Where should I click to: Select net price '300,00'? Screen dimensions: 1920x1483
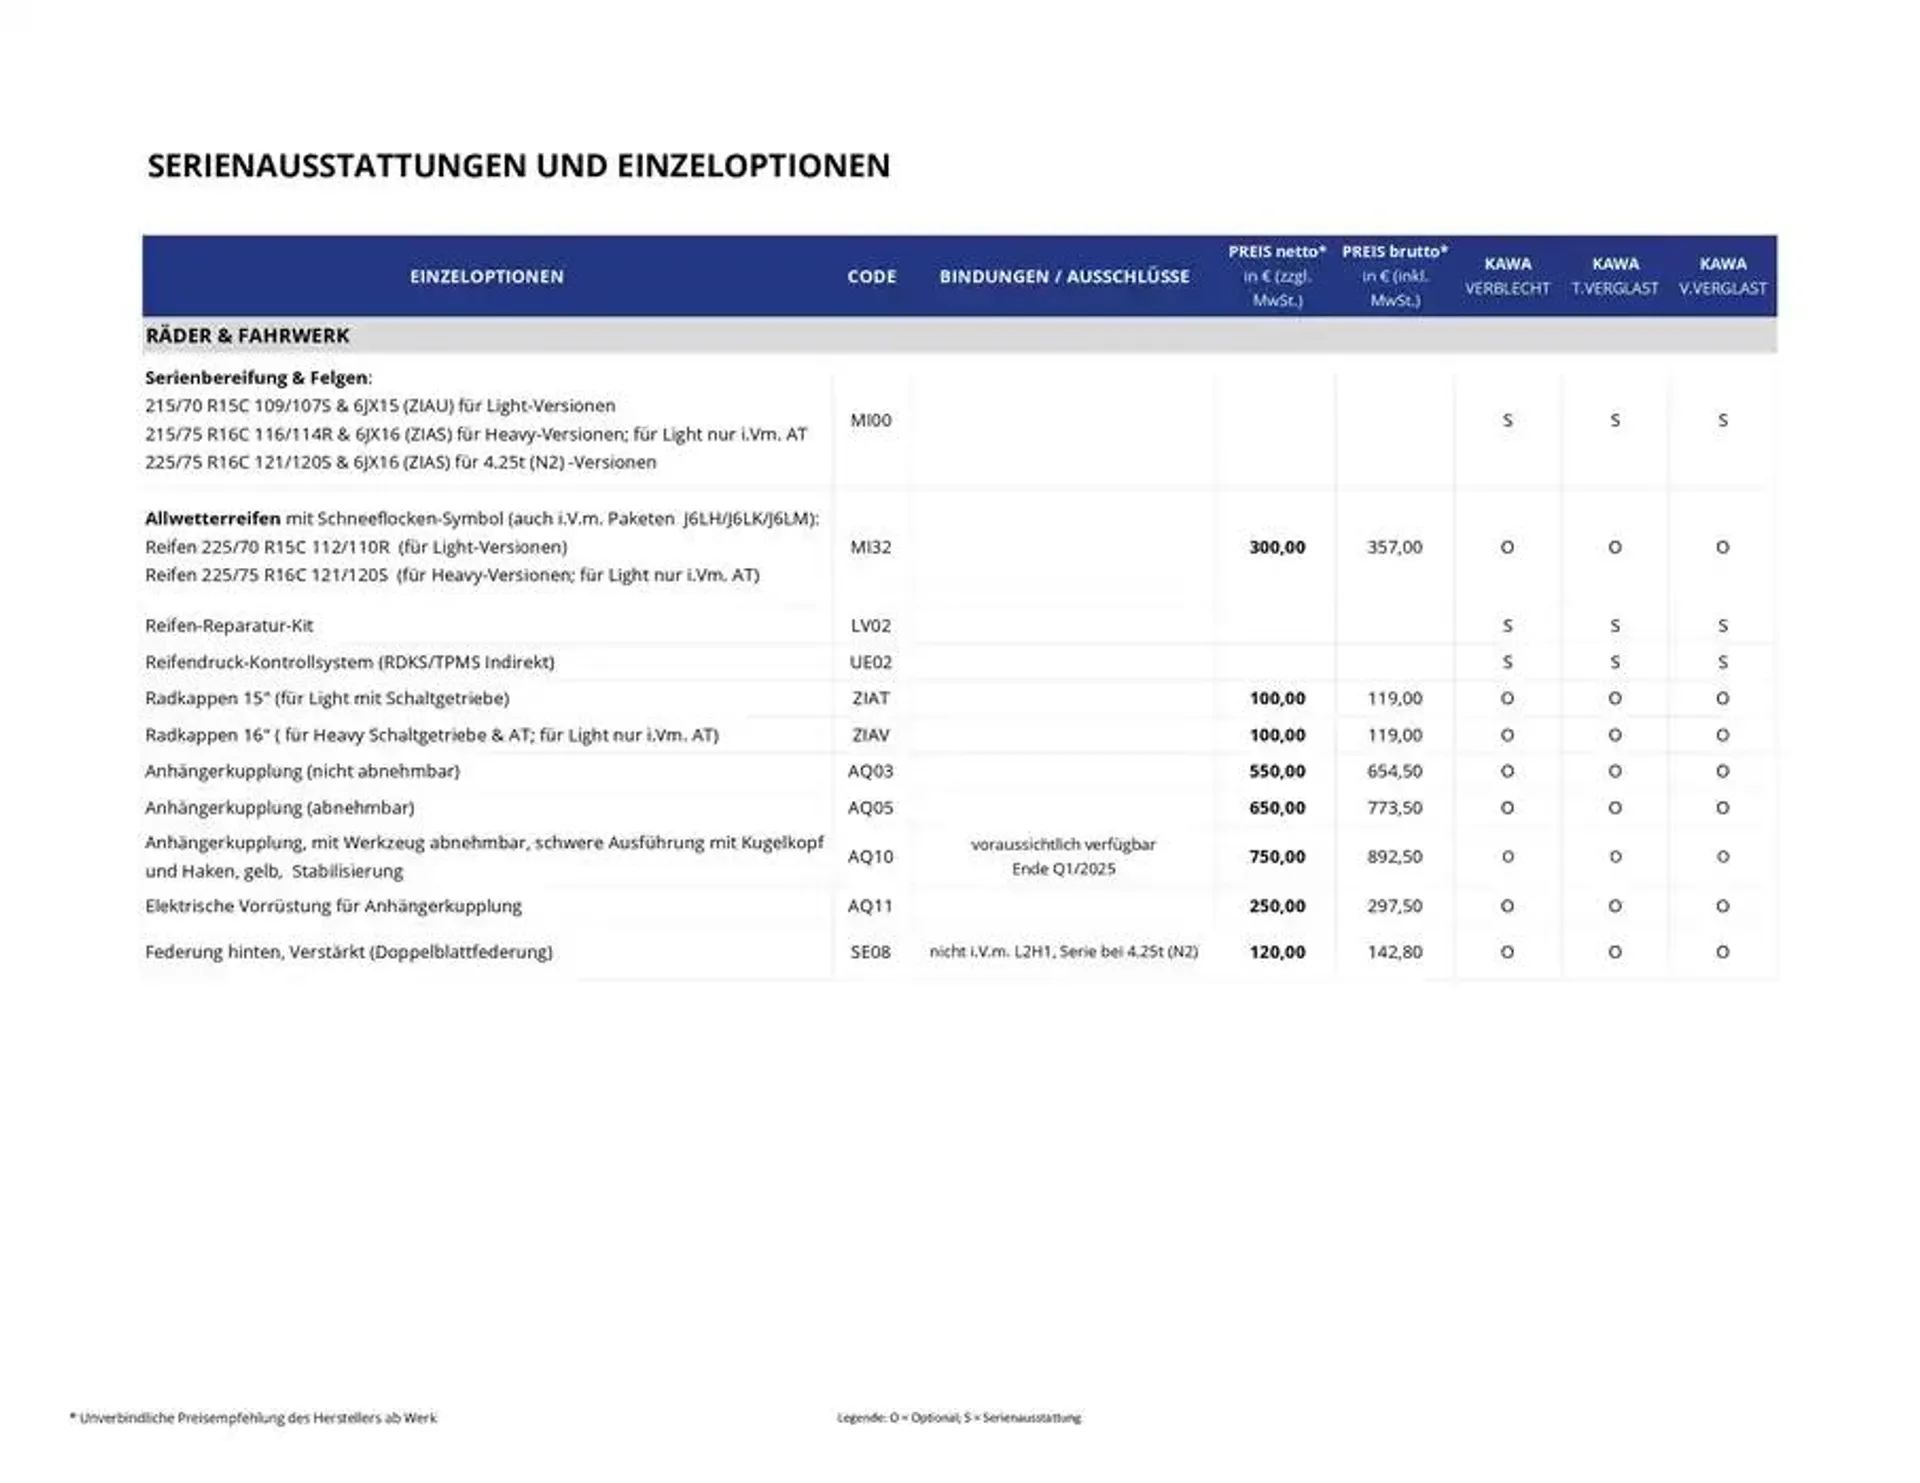(1277, 547)
